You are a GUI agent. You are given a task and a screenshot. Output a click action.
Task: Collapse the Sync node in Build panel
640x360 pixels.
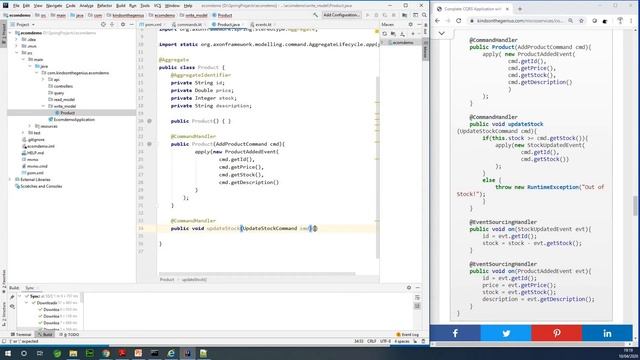pos(20,296)
